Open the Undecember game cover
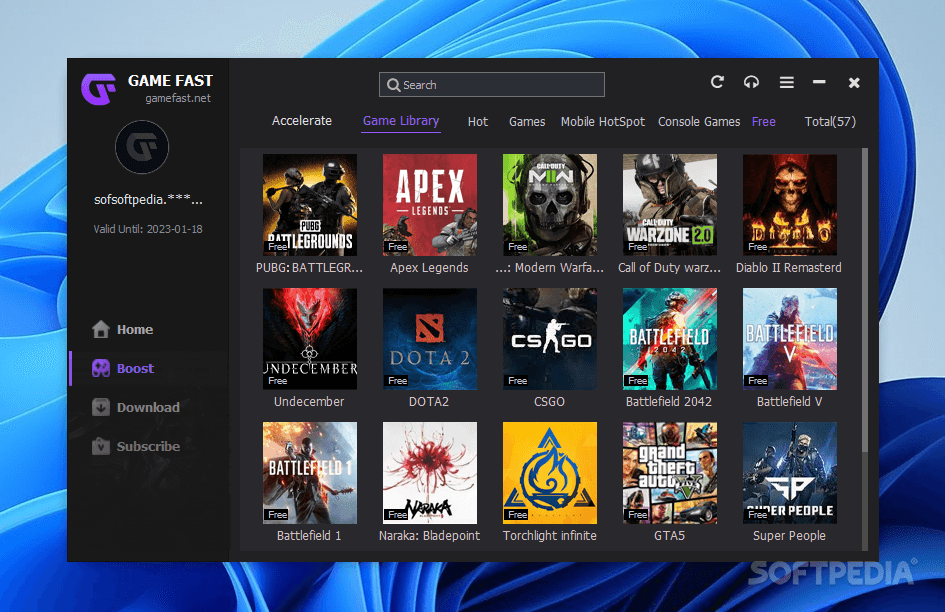Image resolution: width=945 pixels, height=612 pixels. (310, 339)
